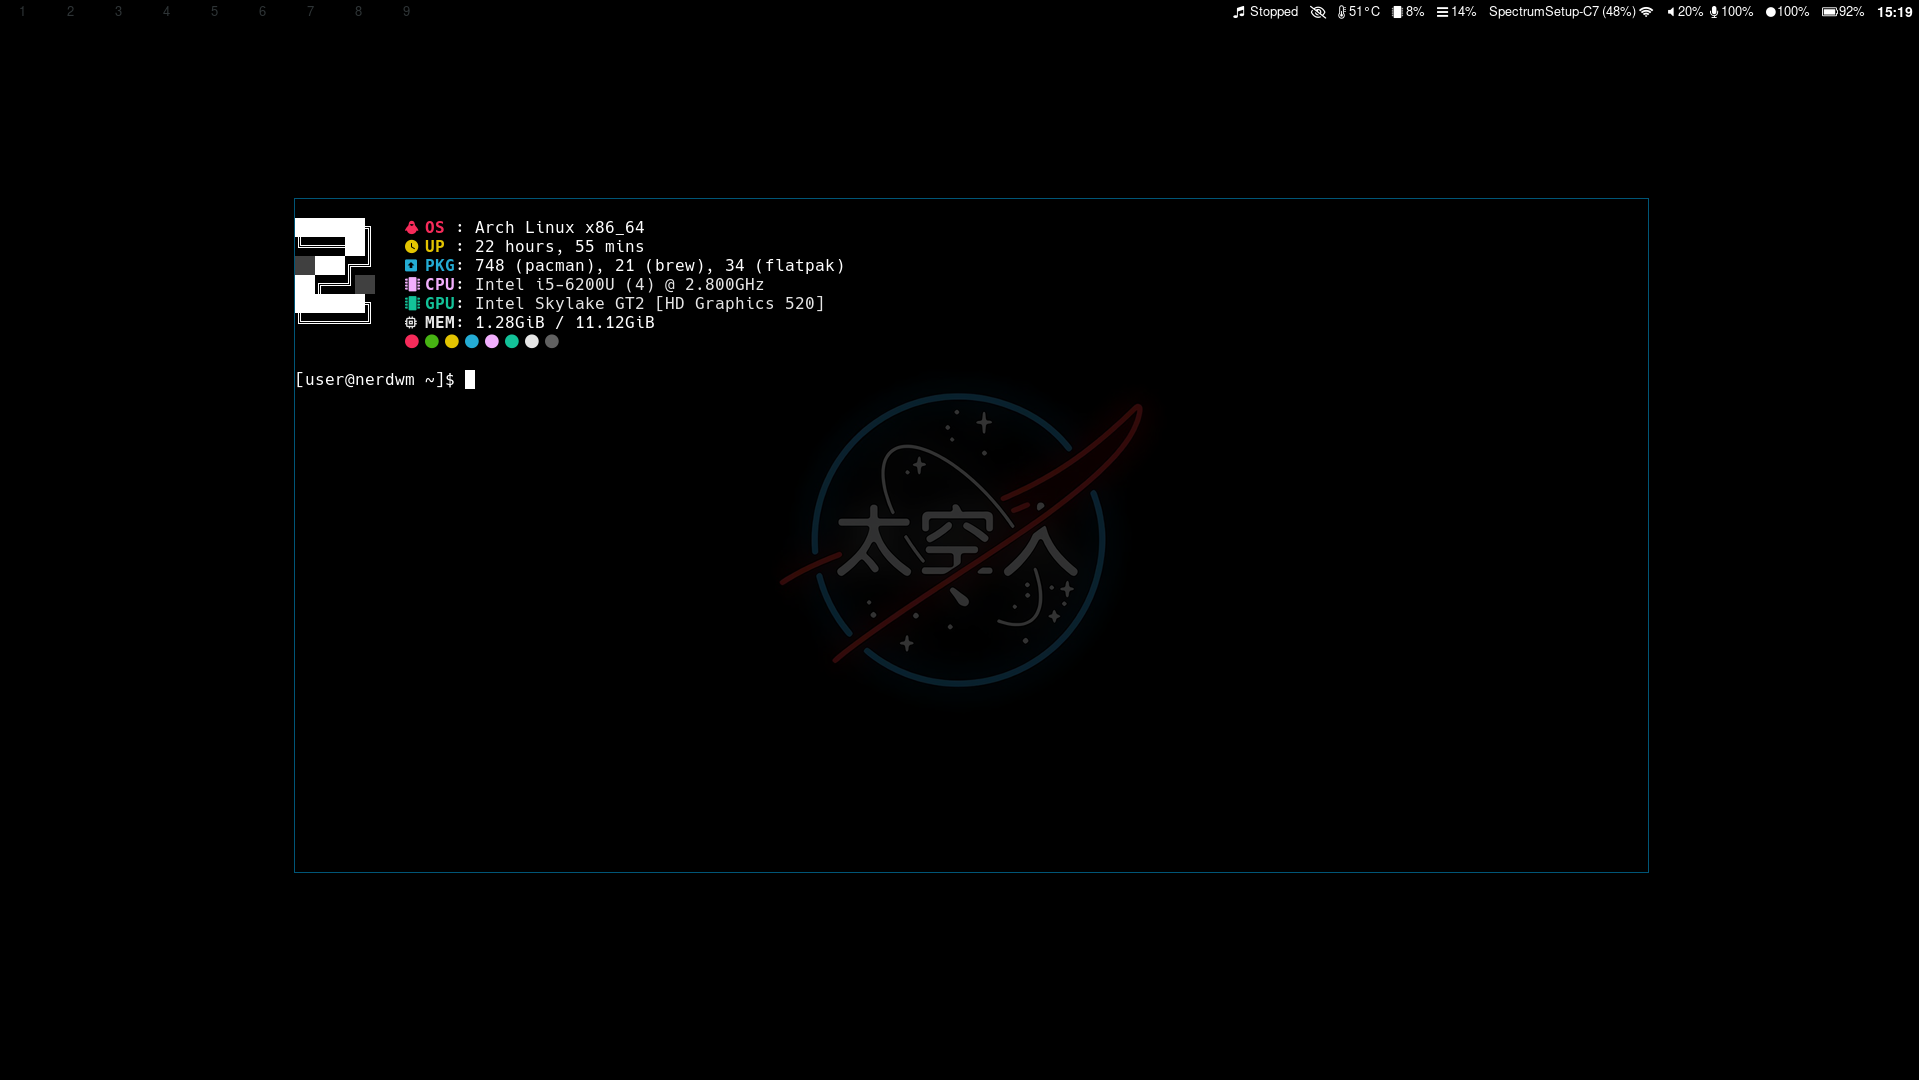This screenshot has width=1919, height=1080.
Task: Click the Arch Linux logo in terminal
Action: [x=335, y=271]
